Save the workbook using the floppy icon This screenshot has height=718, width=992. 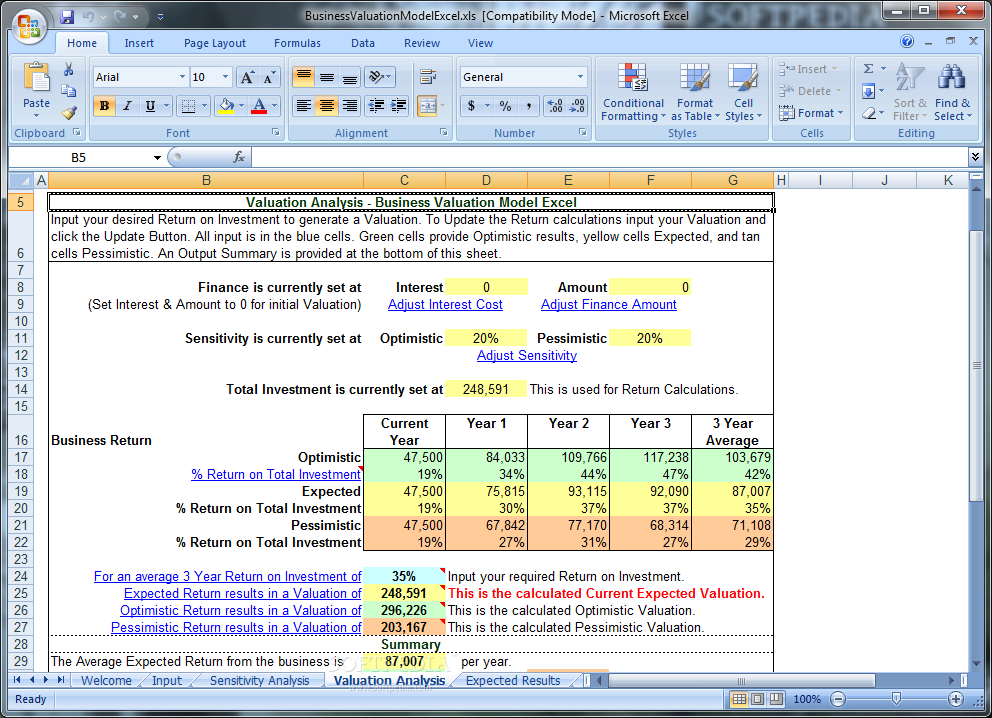(x=67, y=17)
